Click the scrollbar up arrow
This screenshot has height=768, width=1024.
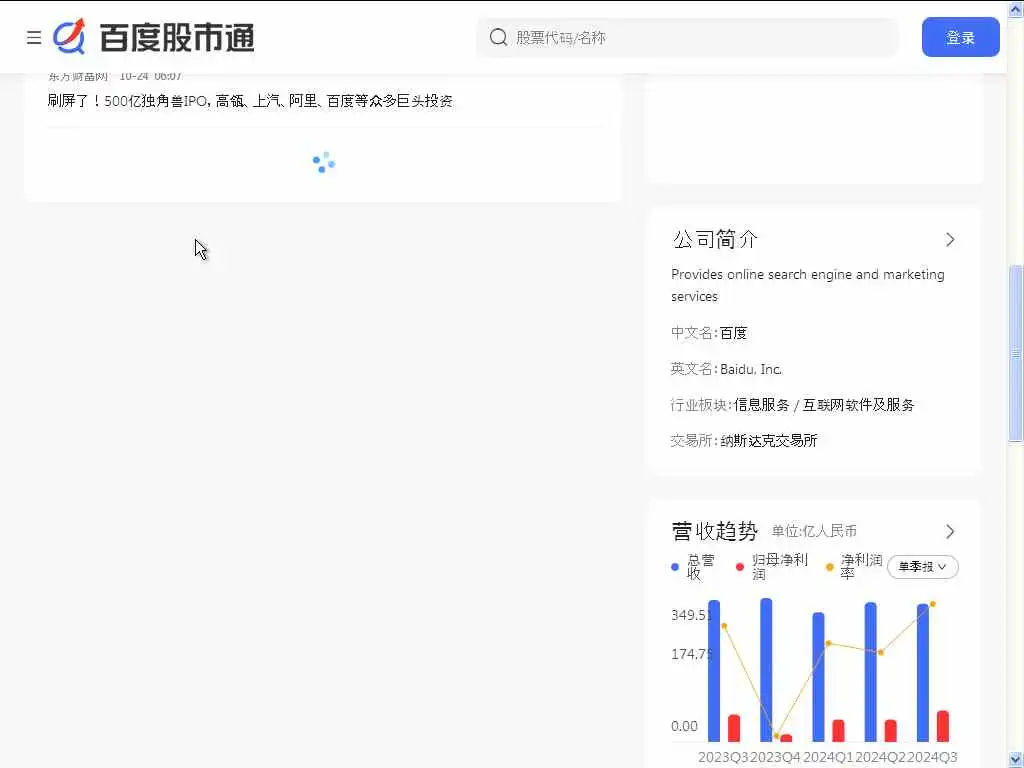pyautogui.click(x=1016, y=8)
